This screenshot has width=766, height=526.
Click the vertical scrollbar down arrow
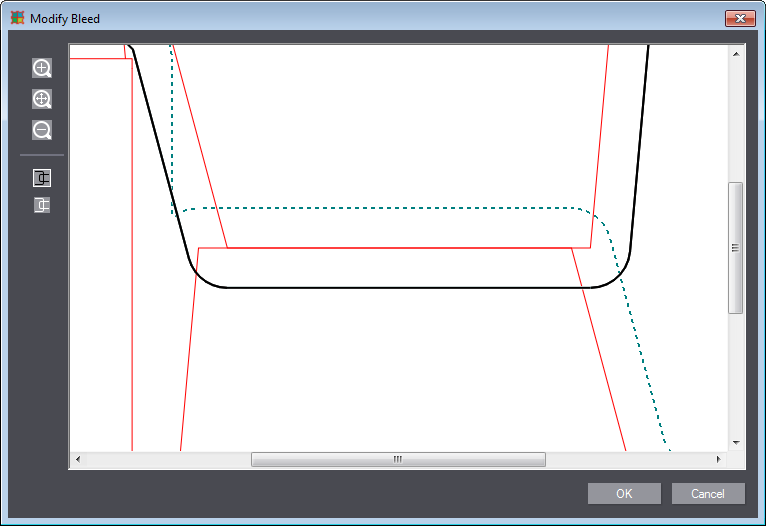[x=735, y=442]
